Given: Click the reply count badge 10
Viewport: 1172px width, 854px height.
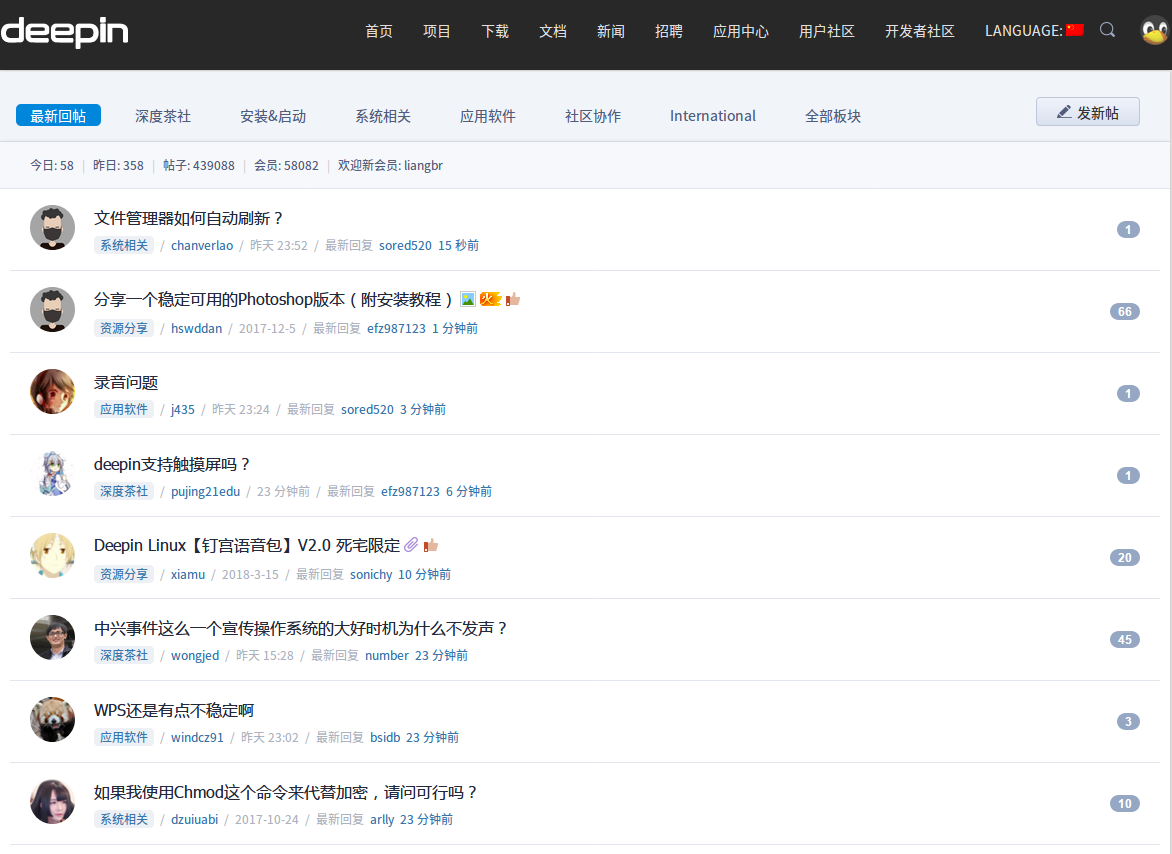Looking at the screenshot, I should (x=1125, y=804).
